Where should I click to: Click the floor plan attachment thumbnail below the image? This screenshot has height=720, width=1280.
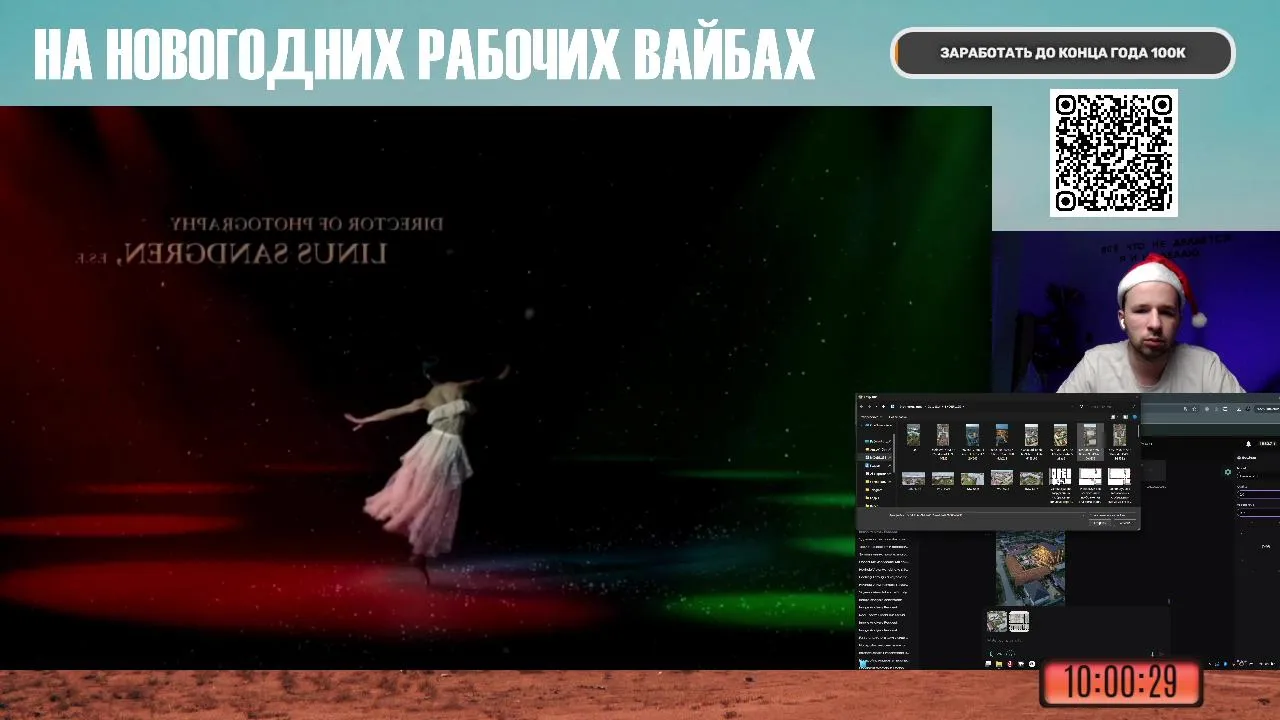click(1019, 621)
